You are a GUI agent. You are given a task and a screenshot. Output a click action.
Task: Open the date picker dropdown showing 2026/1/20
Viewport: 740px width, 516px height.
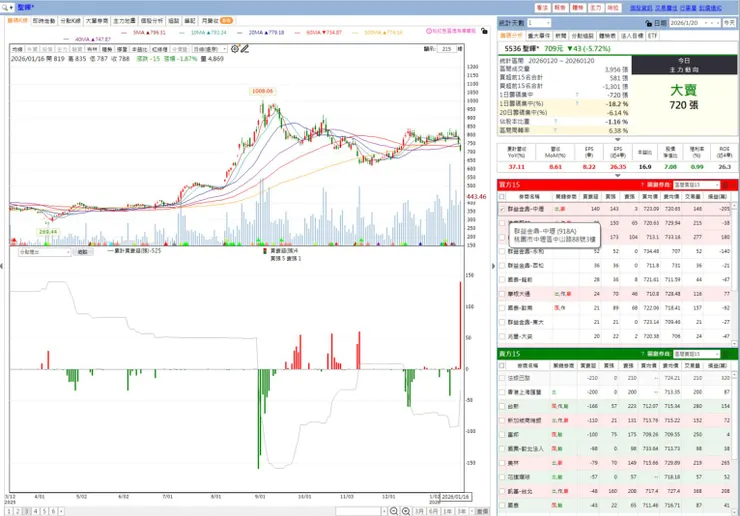[695, 23]
